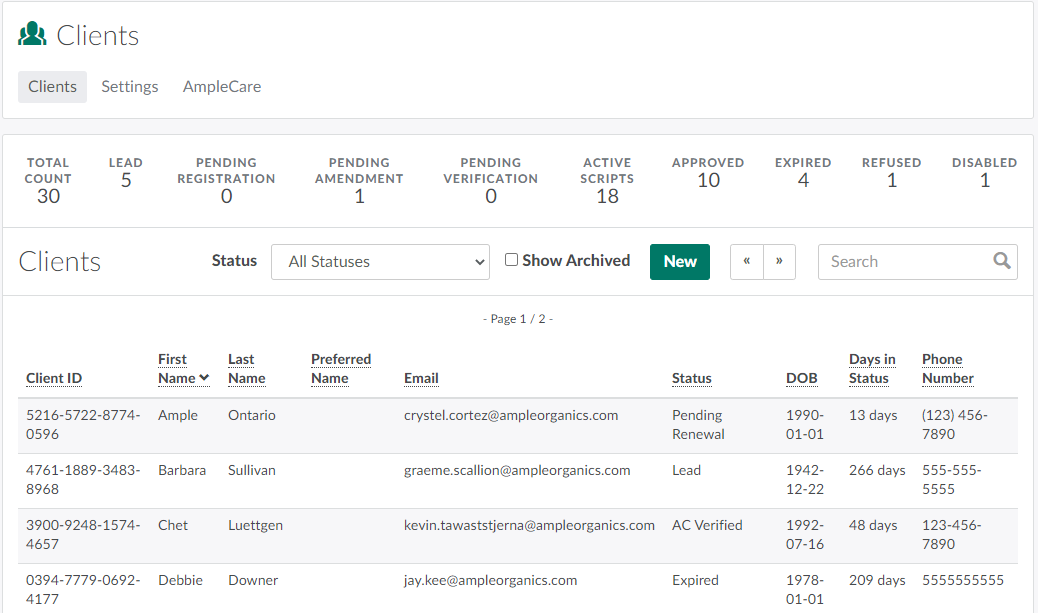1038x613 pixels.
Task: Select the Clients tab
Action: [52, 87]
